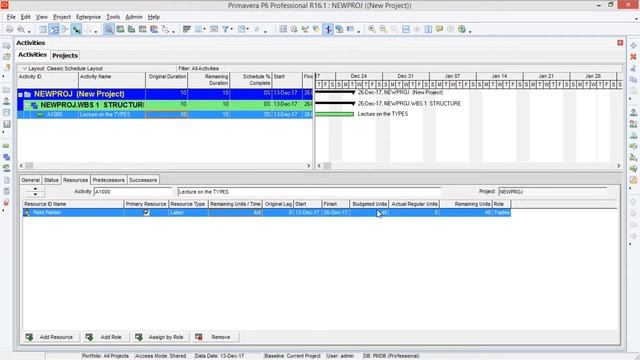Click the Cut icon in right sidebar
Image resolution: width=640 pixels, height=360 pixels.
(x=633, y=68)
